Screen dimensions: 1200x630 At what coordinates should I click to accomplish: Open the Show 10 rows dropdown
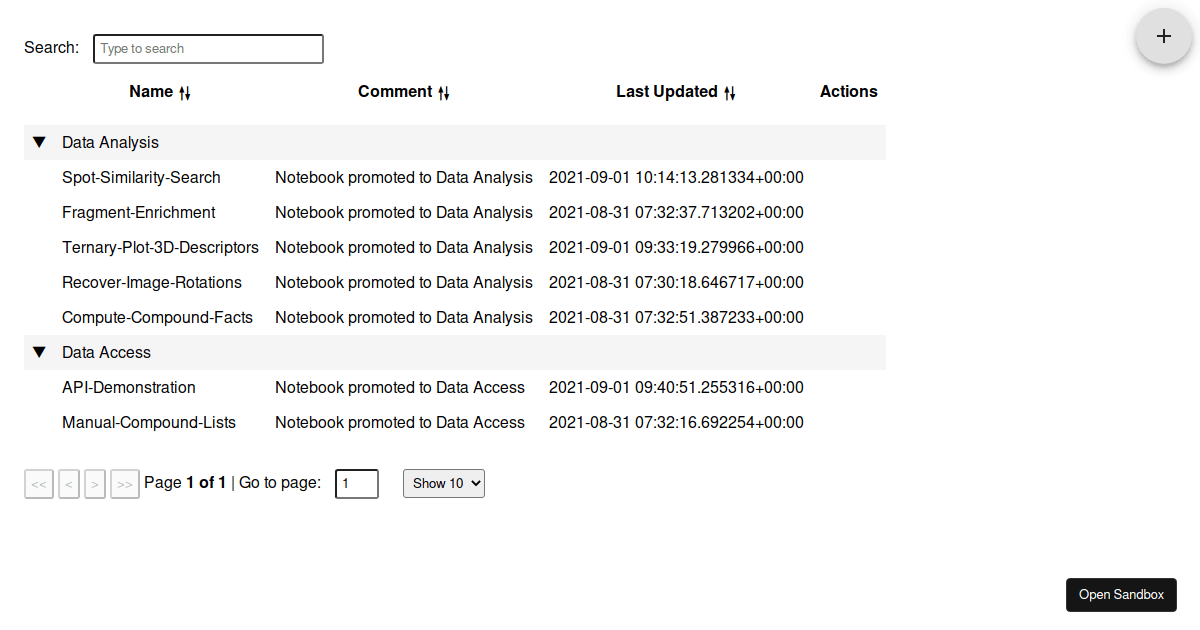pyautogui.click(x=444, y=483)
